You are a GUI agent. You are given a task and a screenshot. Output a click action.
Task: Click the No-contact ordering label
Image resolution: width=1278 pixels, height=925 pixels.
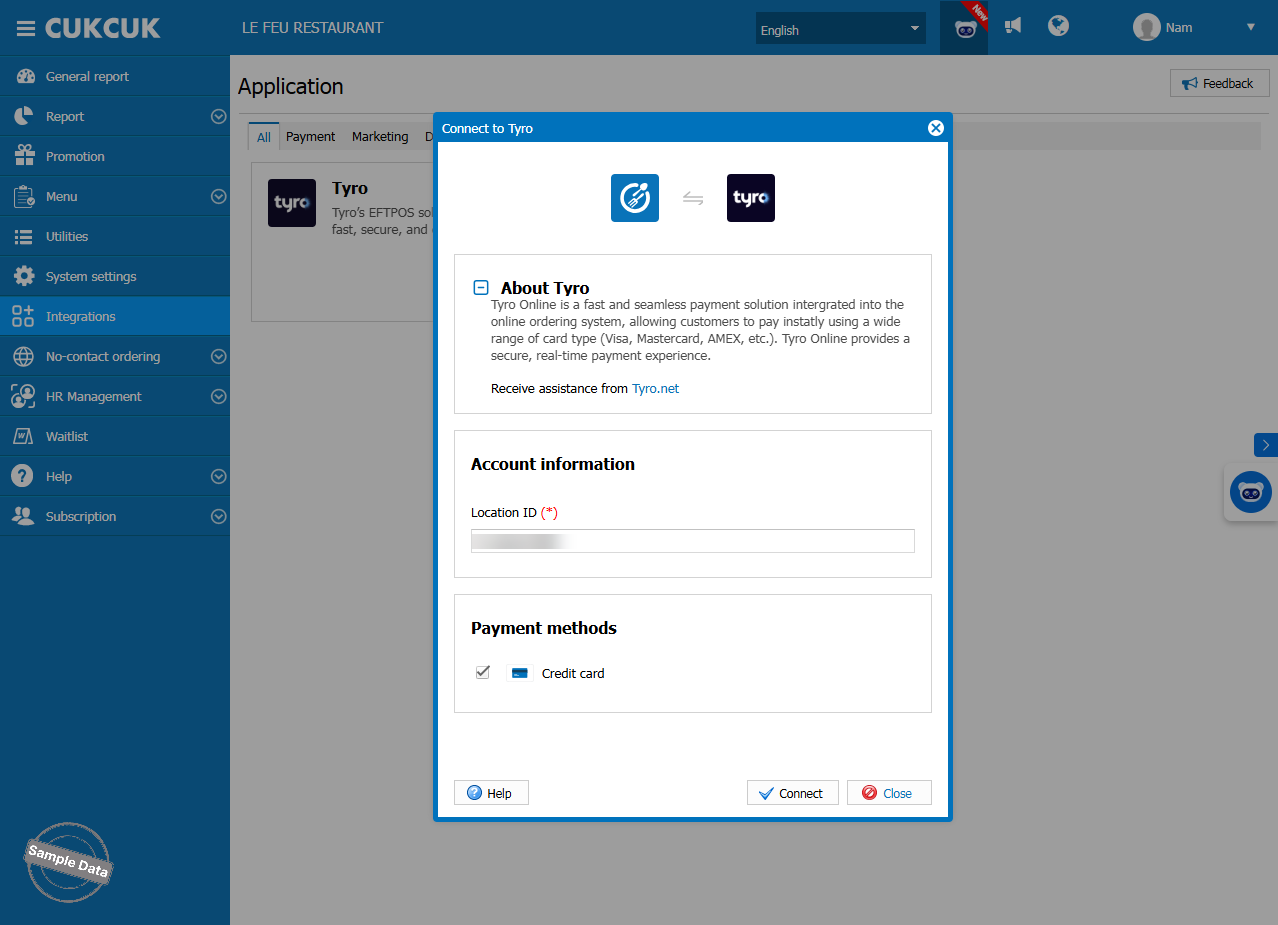pyautogui.click(x=103, y=356)
